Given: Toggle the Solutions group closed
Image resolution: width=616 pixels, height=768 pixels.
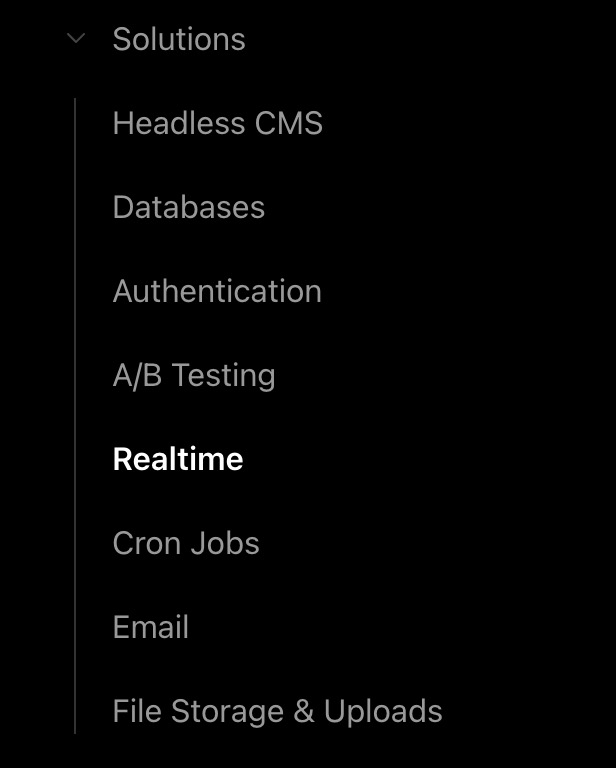Looking at the screenshot, I should (75, 39).
